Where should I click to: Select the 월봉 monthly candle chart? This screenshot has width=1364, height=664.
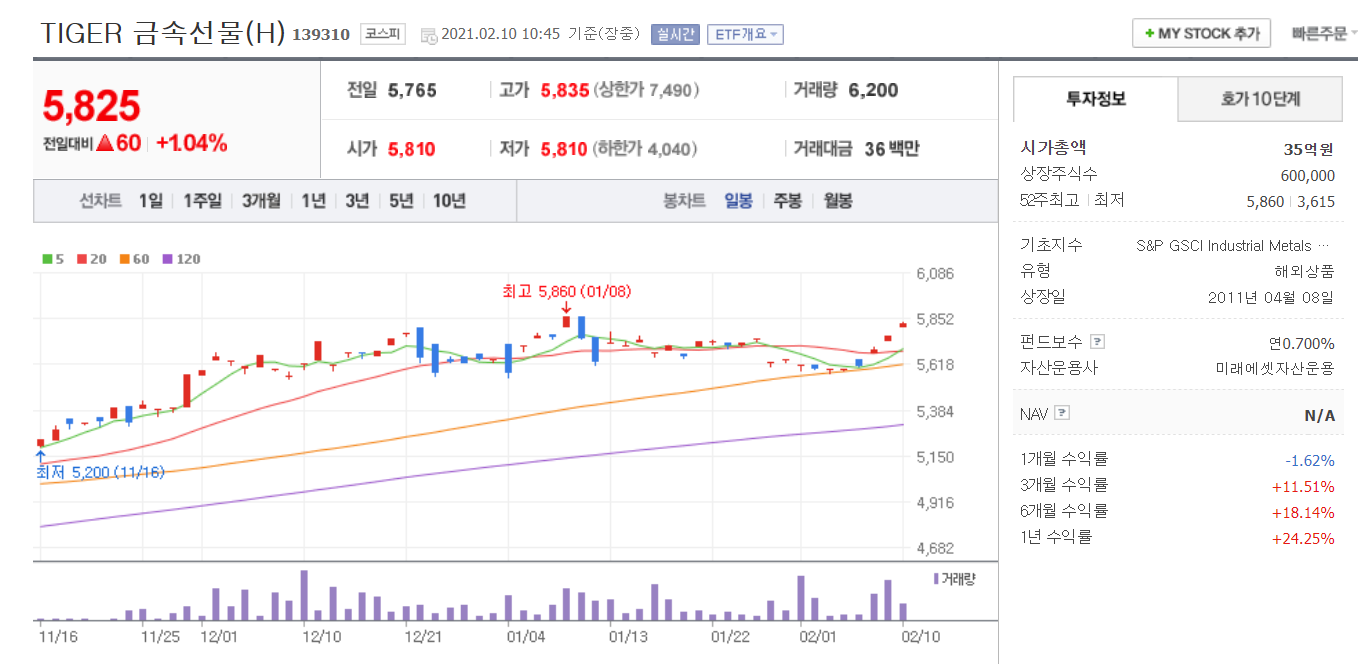pos(837,201)
